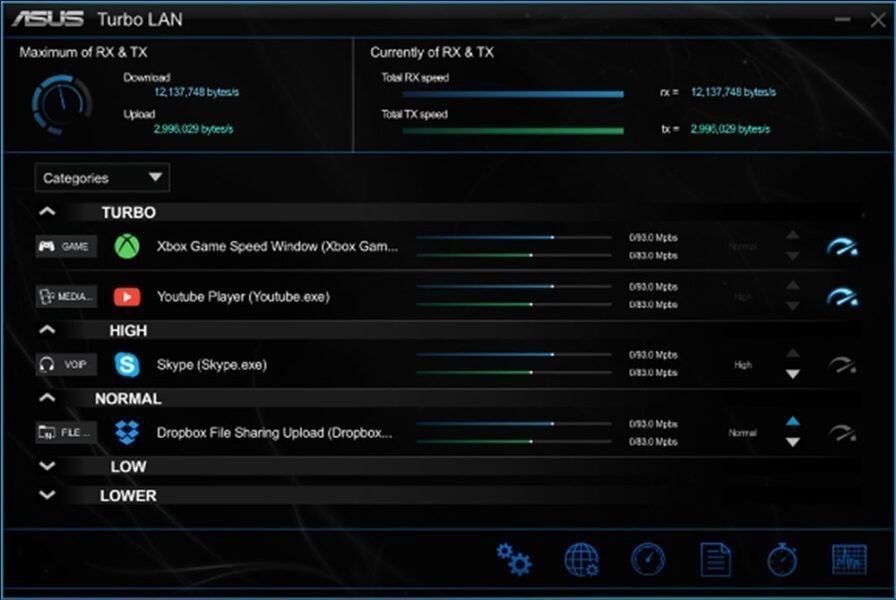The height and width of the screenshot is (600, 896).
Task: Open the document log icon
Action: click(x=715, y=559)
